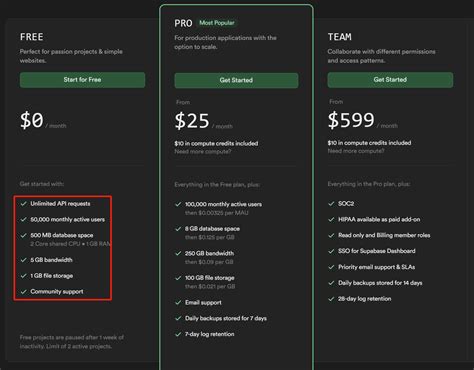Click the Community support feature item
Screen dimensions: 474x370
(57, 292)
